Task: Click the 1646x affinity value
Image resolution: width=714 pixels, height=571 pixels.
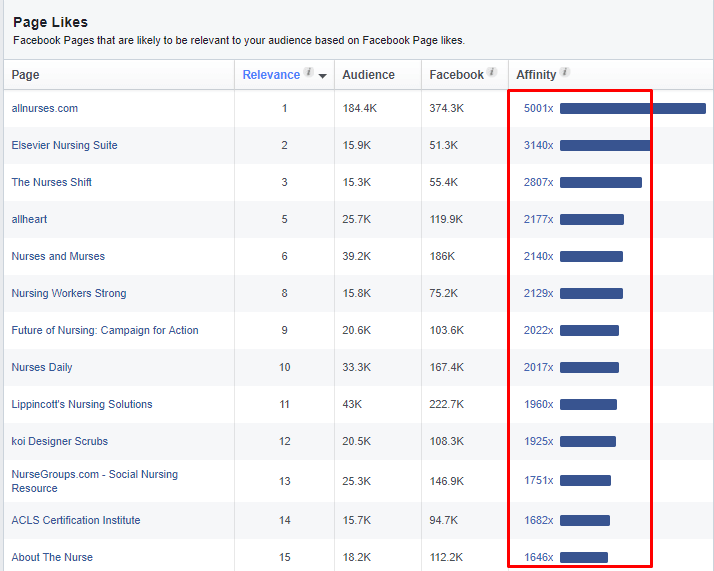Action: click(x=539, y=557)
